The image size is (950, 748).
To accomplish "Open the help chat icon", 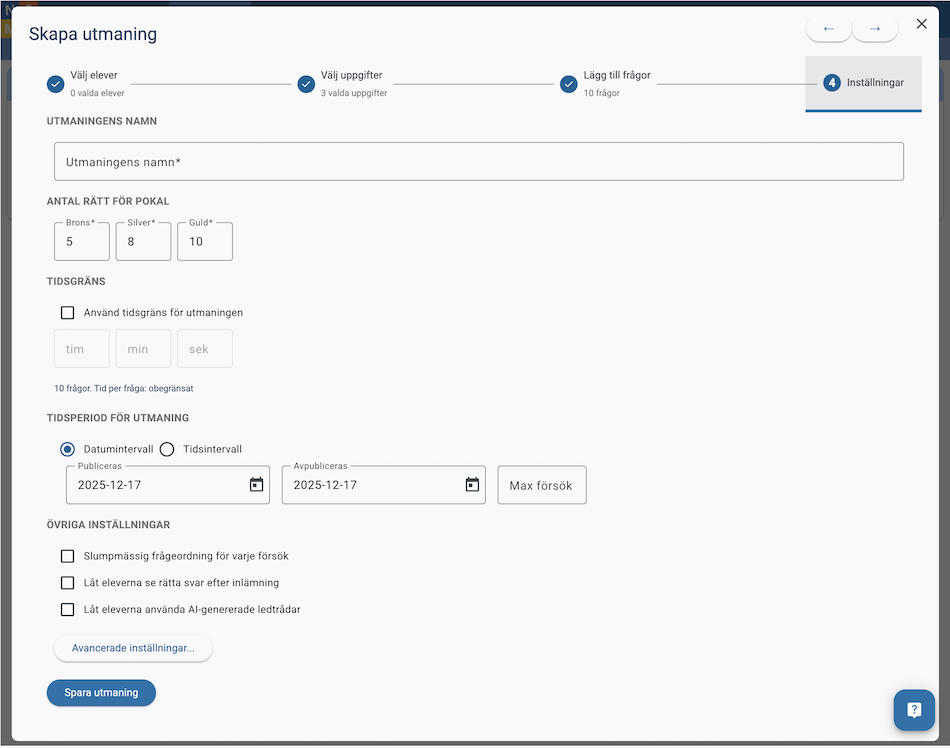I will click(913, 710).
